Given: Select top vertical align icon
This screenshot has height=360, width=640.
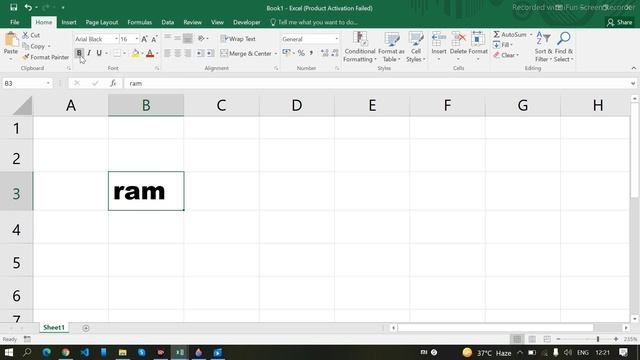Looking at the screenshot, I should (167, 38).
